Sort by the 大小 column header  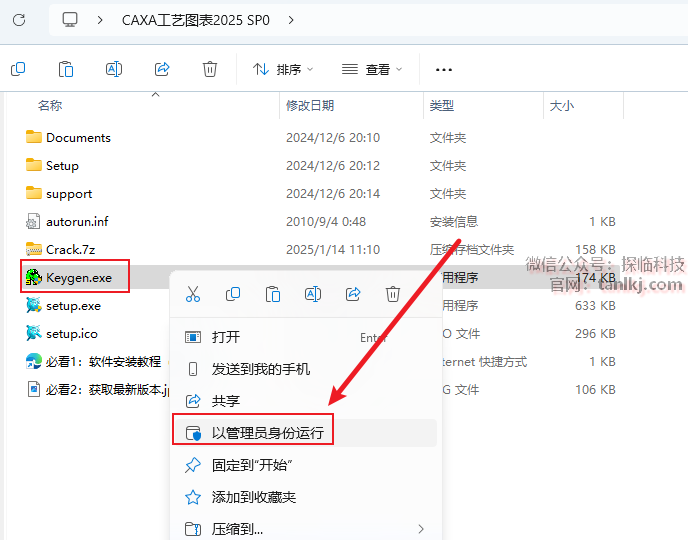[x=562, y=105]
